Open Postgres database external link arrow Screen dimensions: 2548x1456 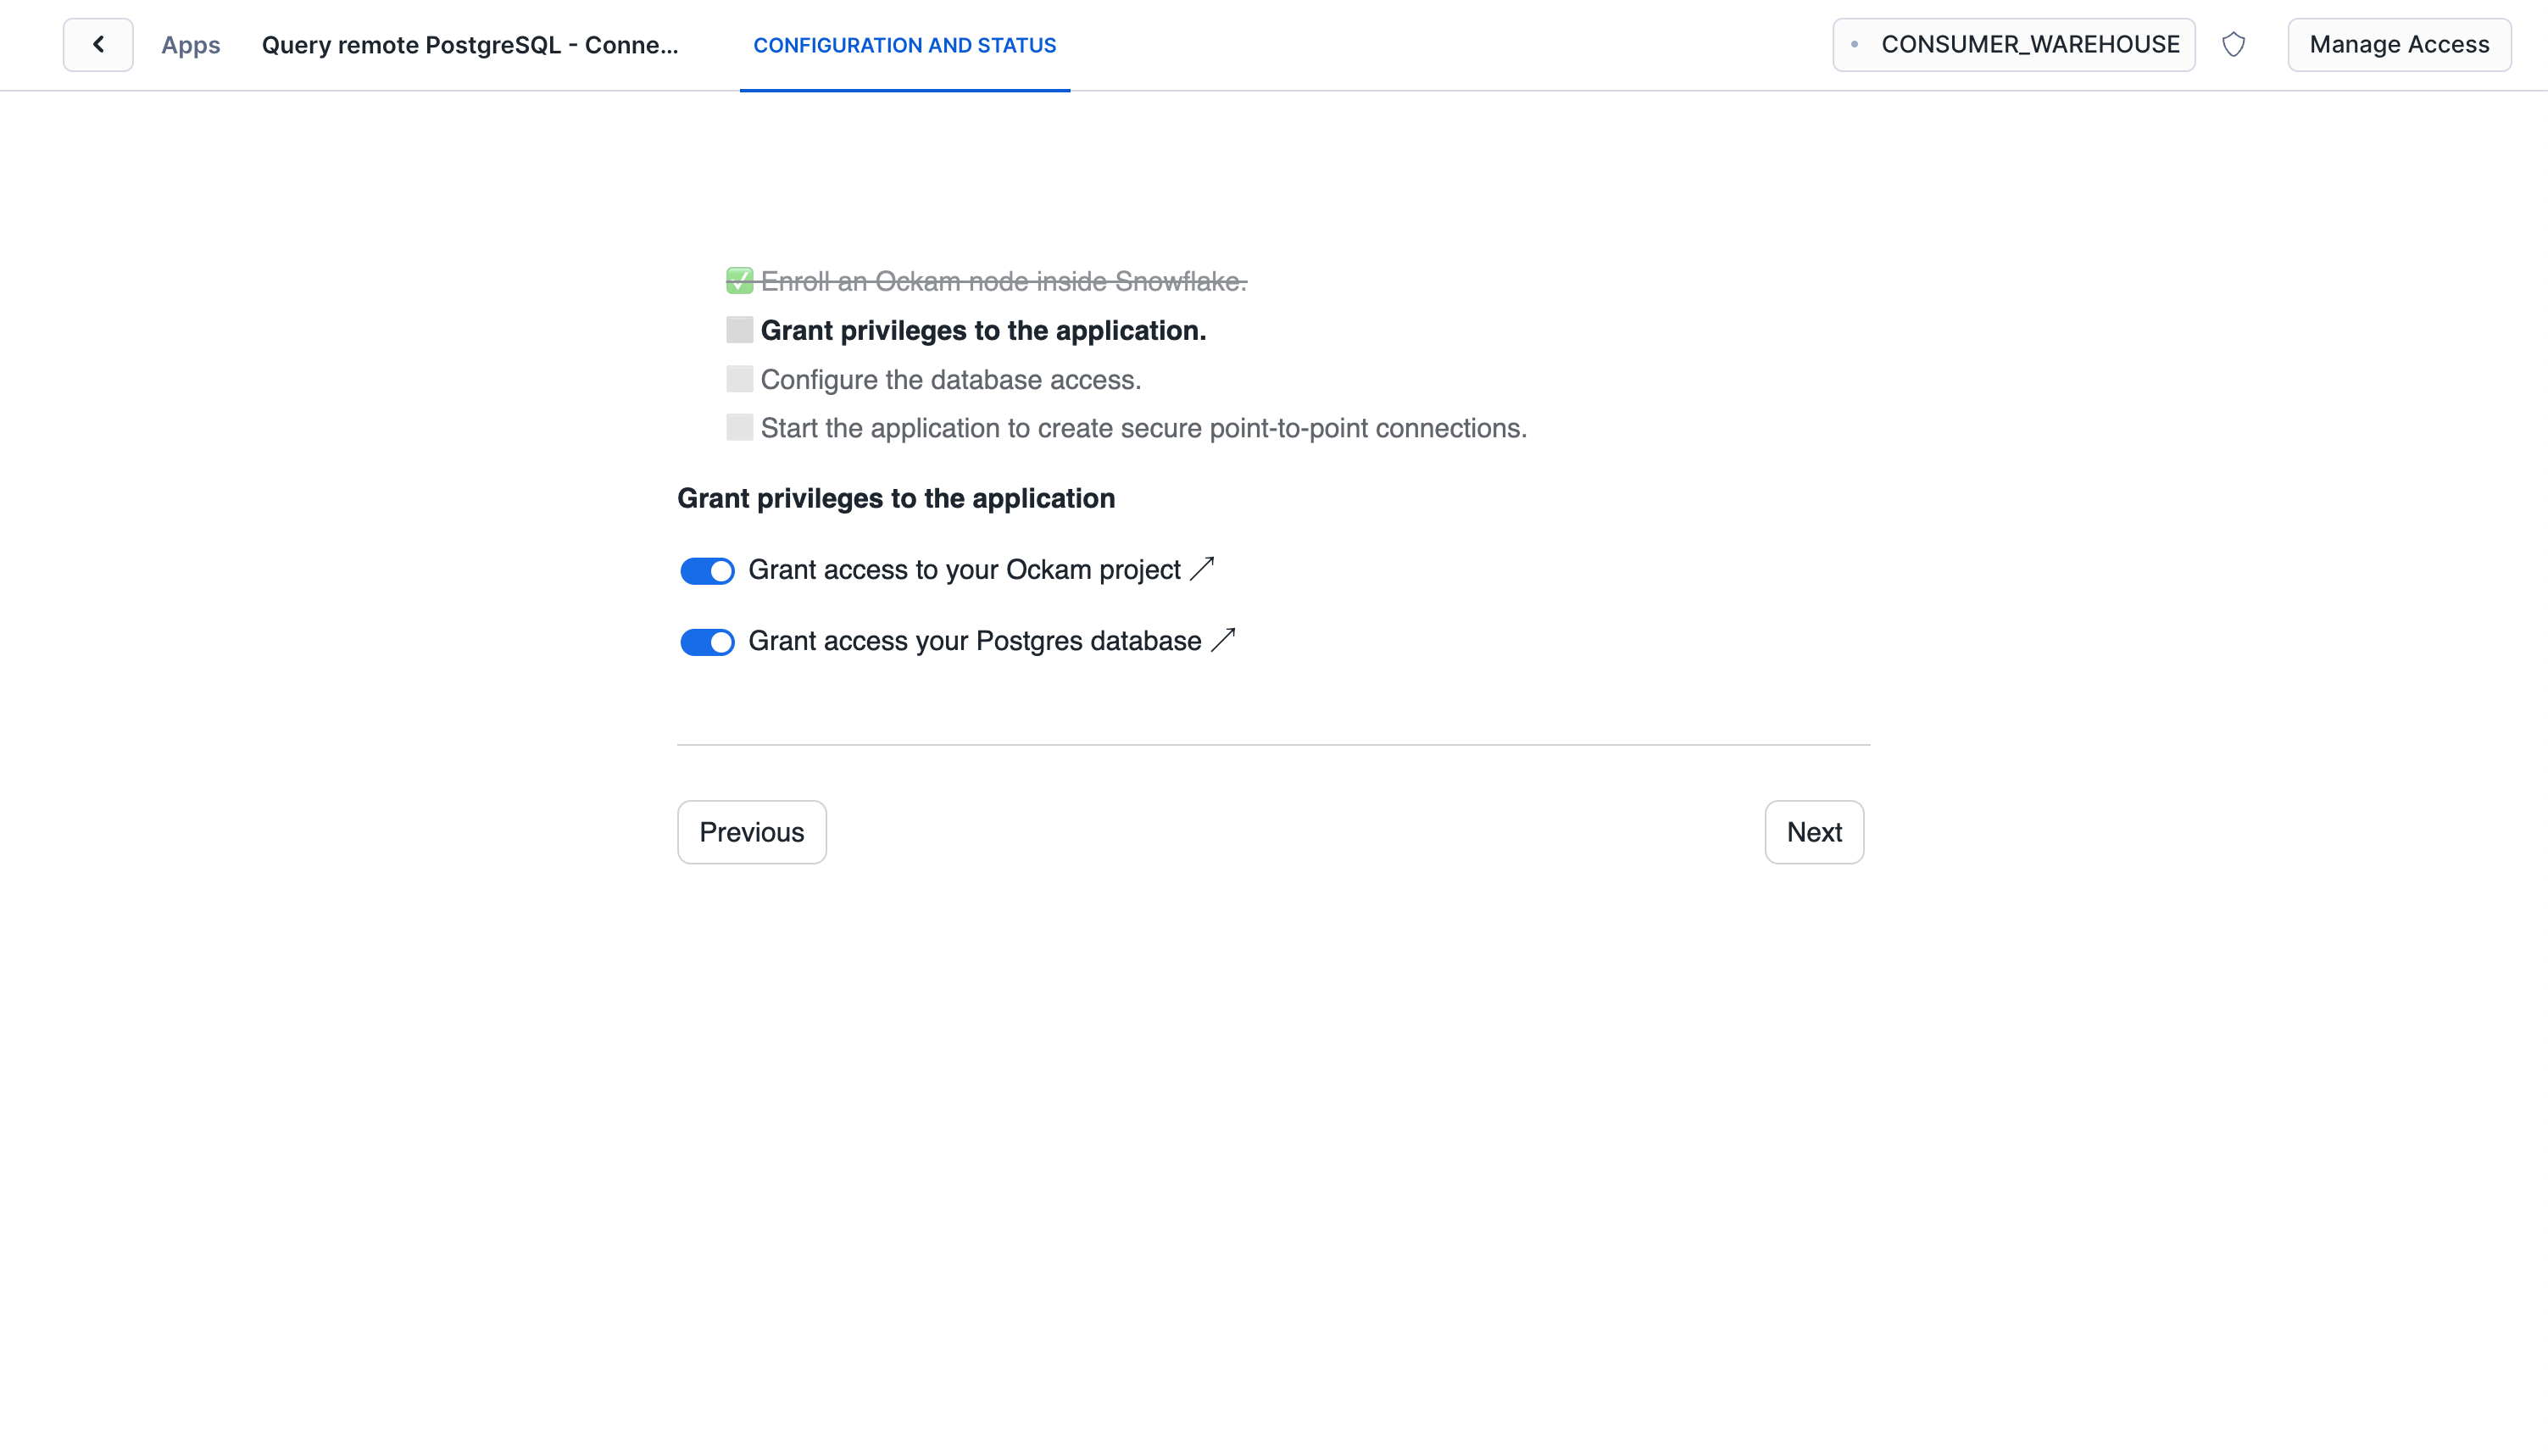click(1223, 640)
